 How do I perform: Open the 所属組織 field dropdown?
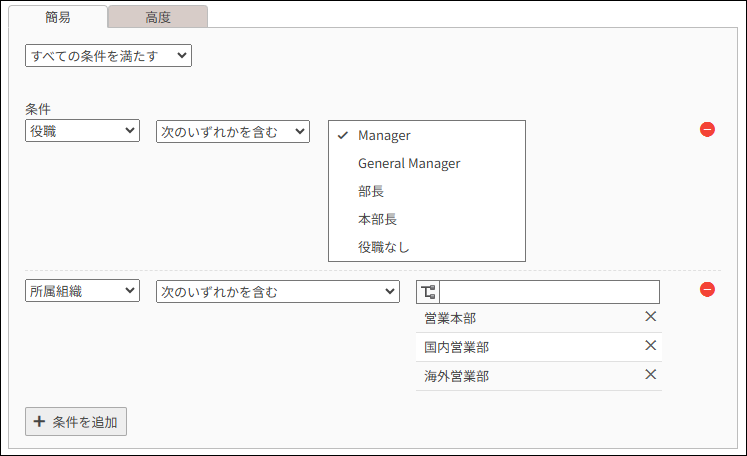82,291
